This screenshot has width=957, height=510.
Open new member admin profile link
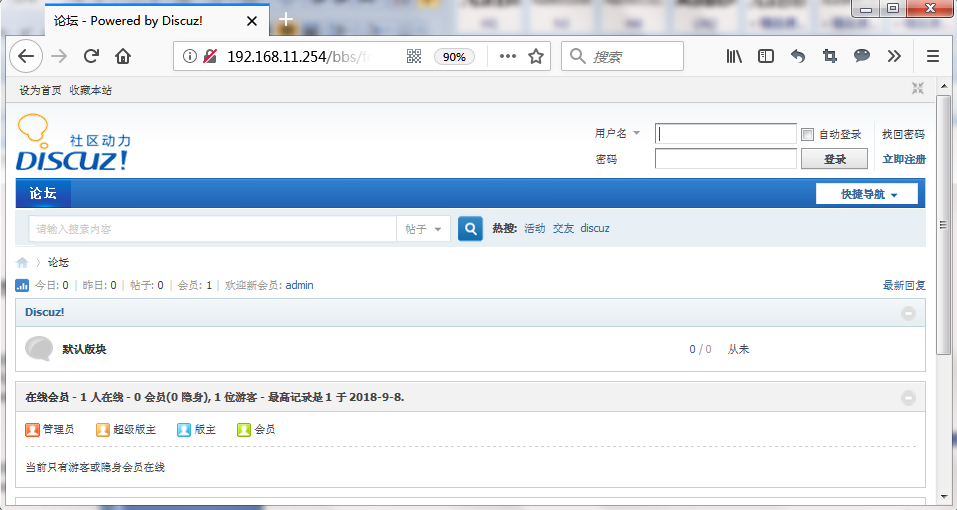300,285
